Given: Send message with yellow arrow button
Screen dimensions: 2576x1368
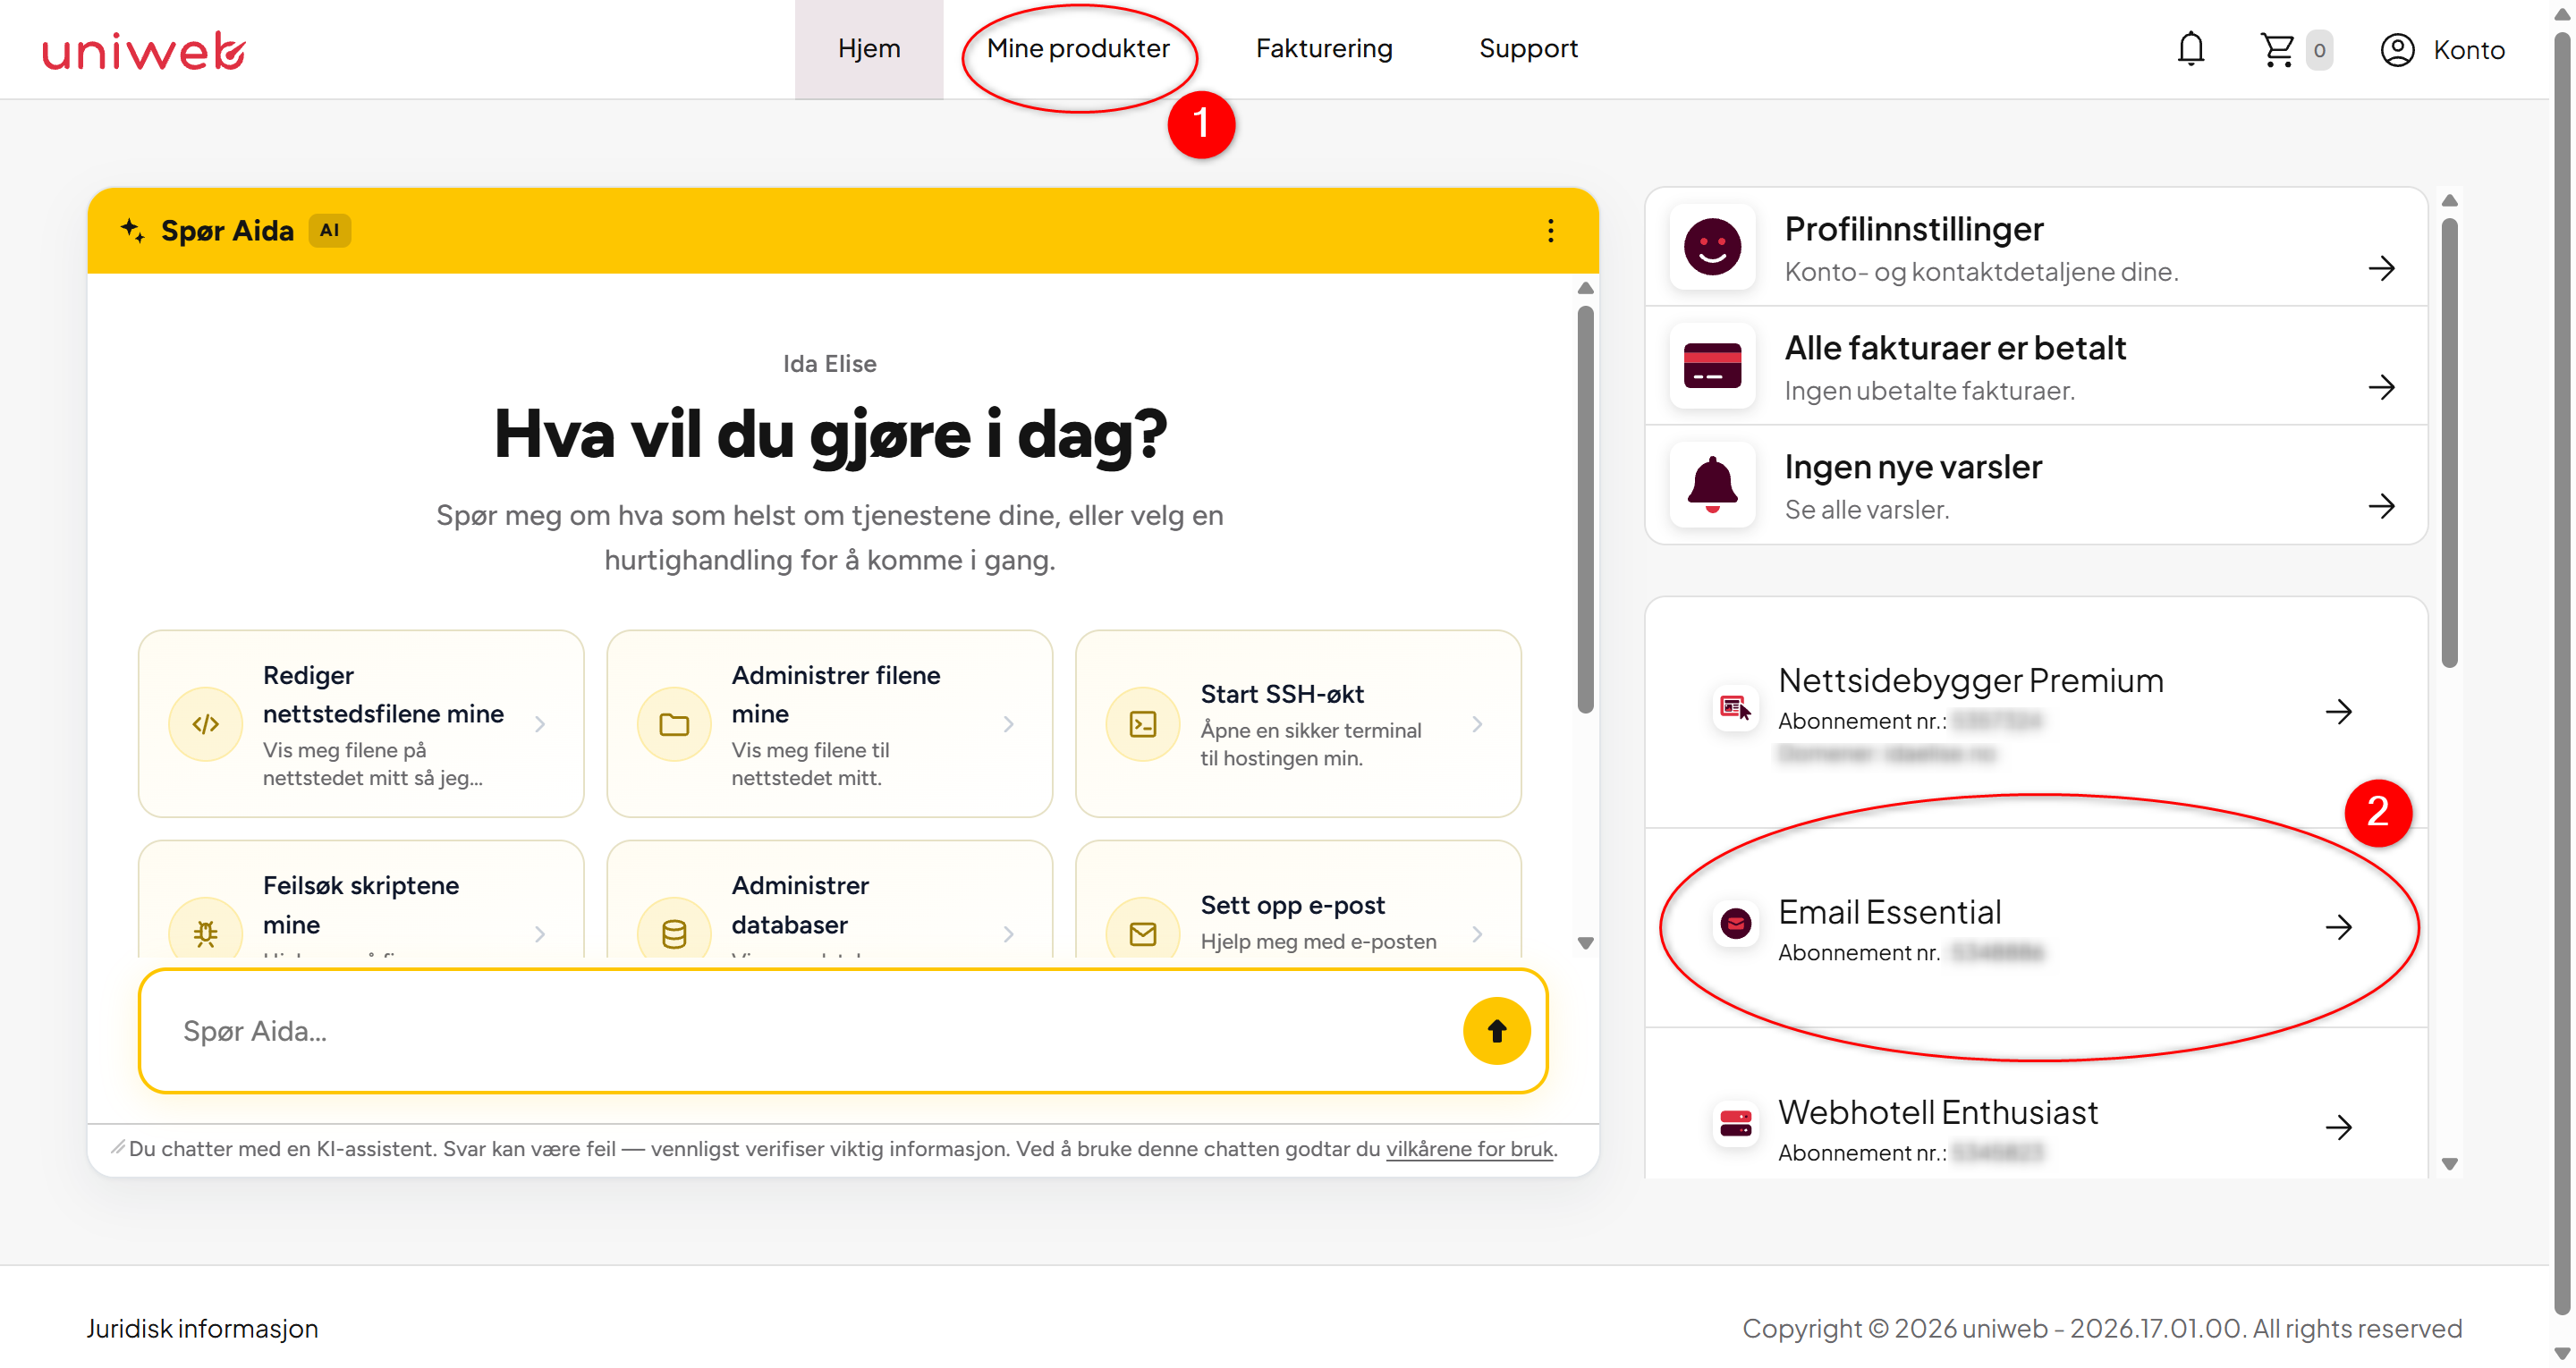Looking at the screenshot, I should pos(1496,1031).
